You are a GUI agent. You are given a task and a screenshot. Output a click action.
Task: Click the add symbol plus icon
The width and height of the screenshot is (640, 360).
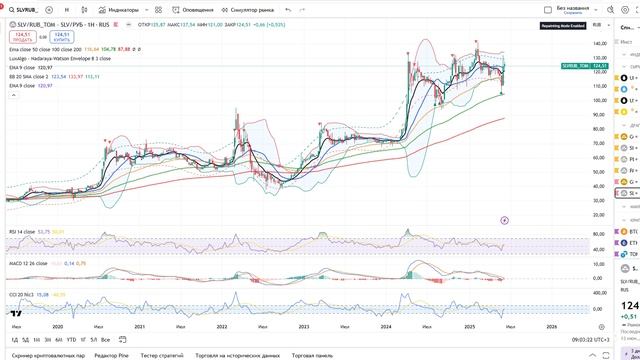[49, 10]
